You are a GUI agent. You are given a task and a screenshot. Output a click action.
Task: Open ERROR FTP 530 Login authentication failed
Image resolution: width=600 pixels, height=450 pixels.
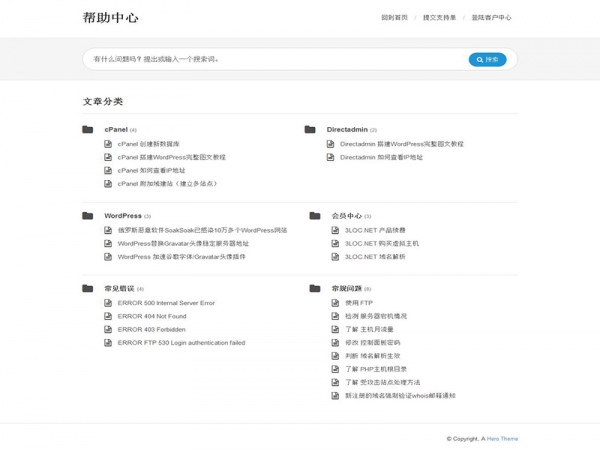coord(181,342)
